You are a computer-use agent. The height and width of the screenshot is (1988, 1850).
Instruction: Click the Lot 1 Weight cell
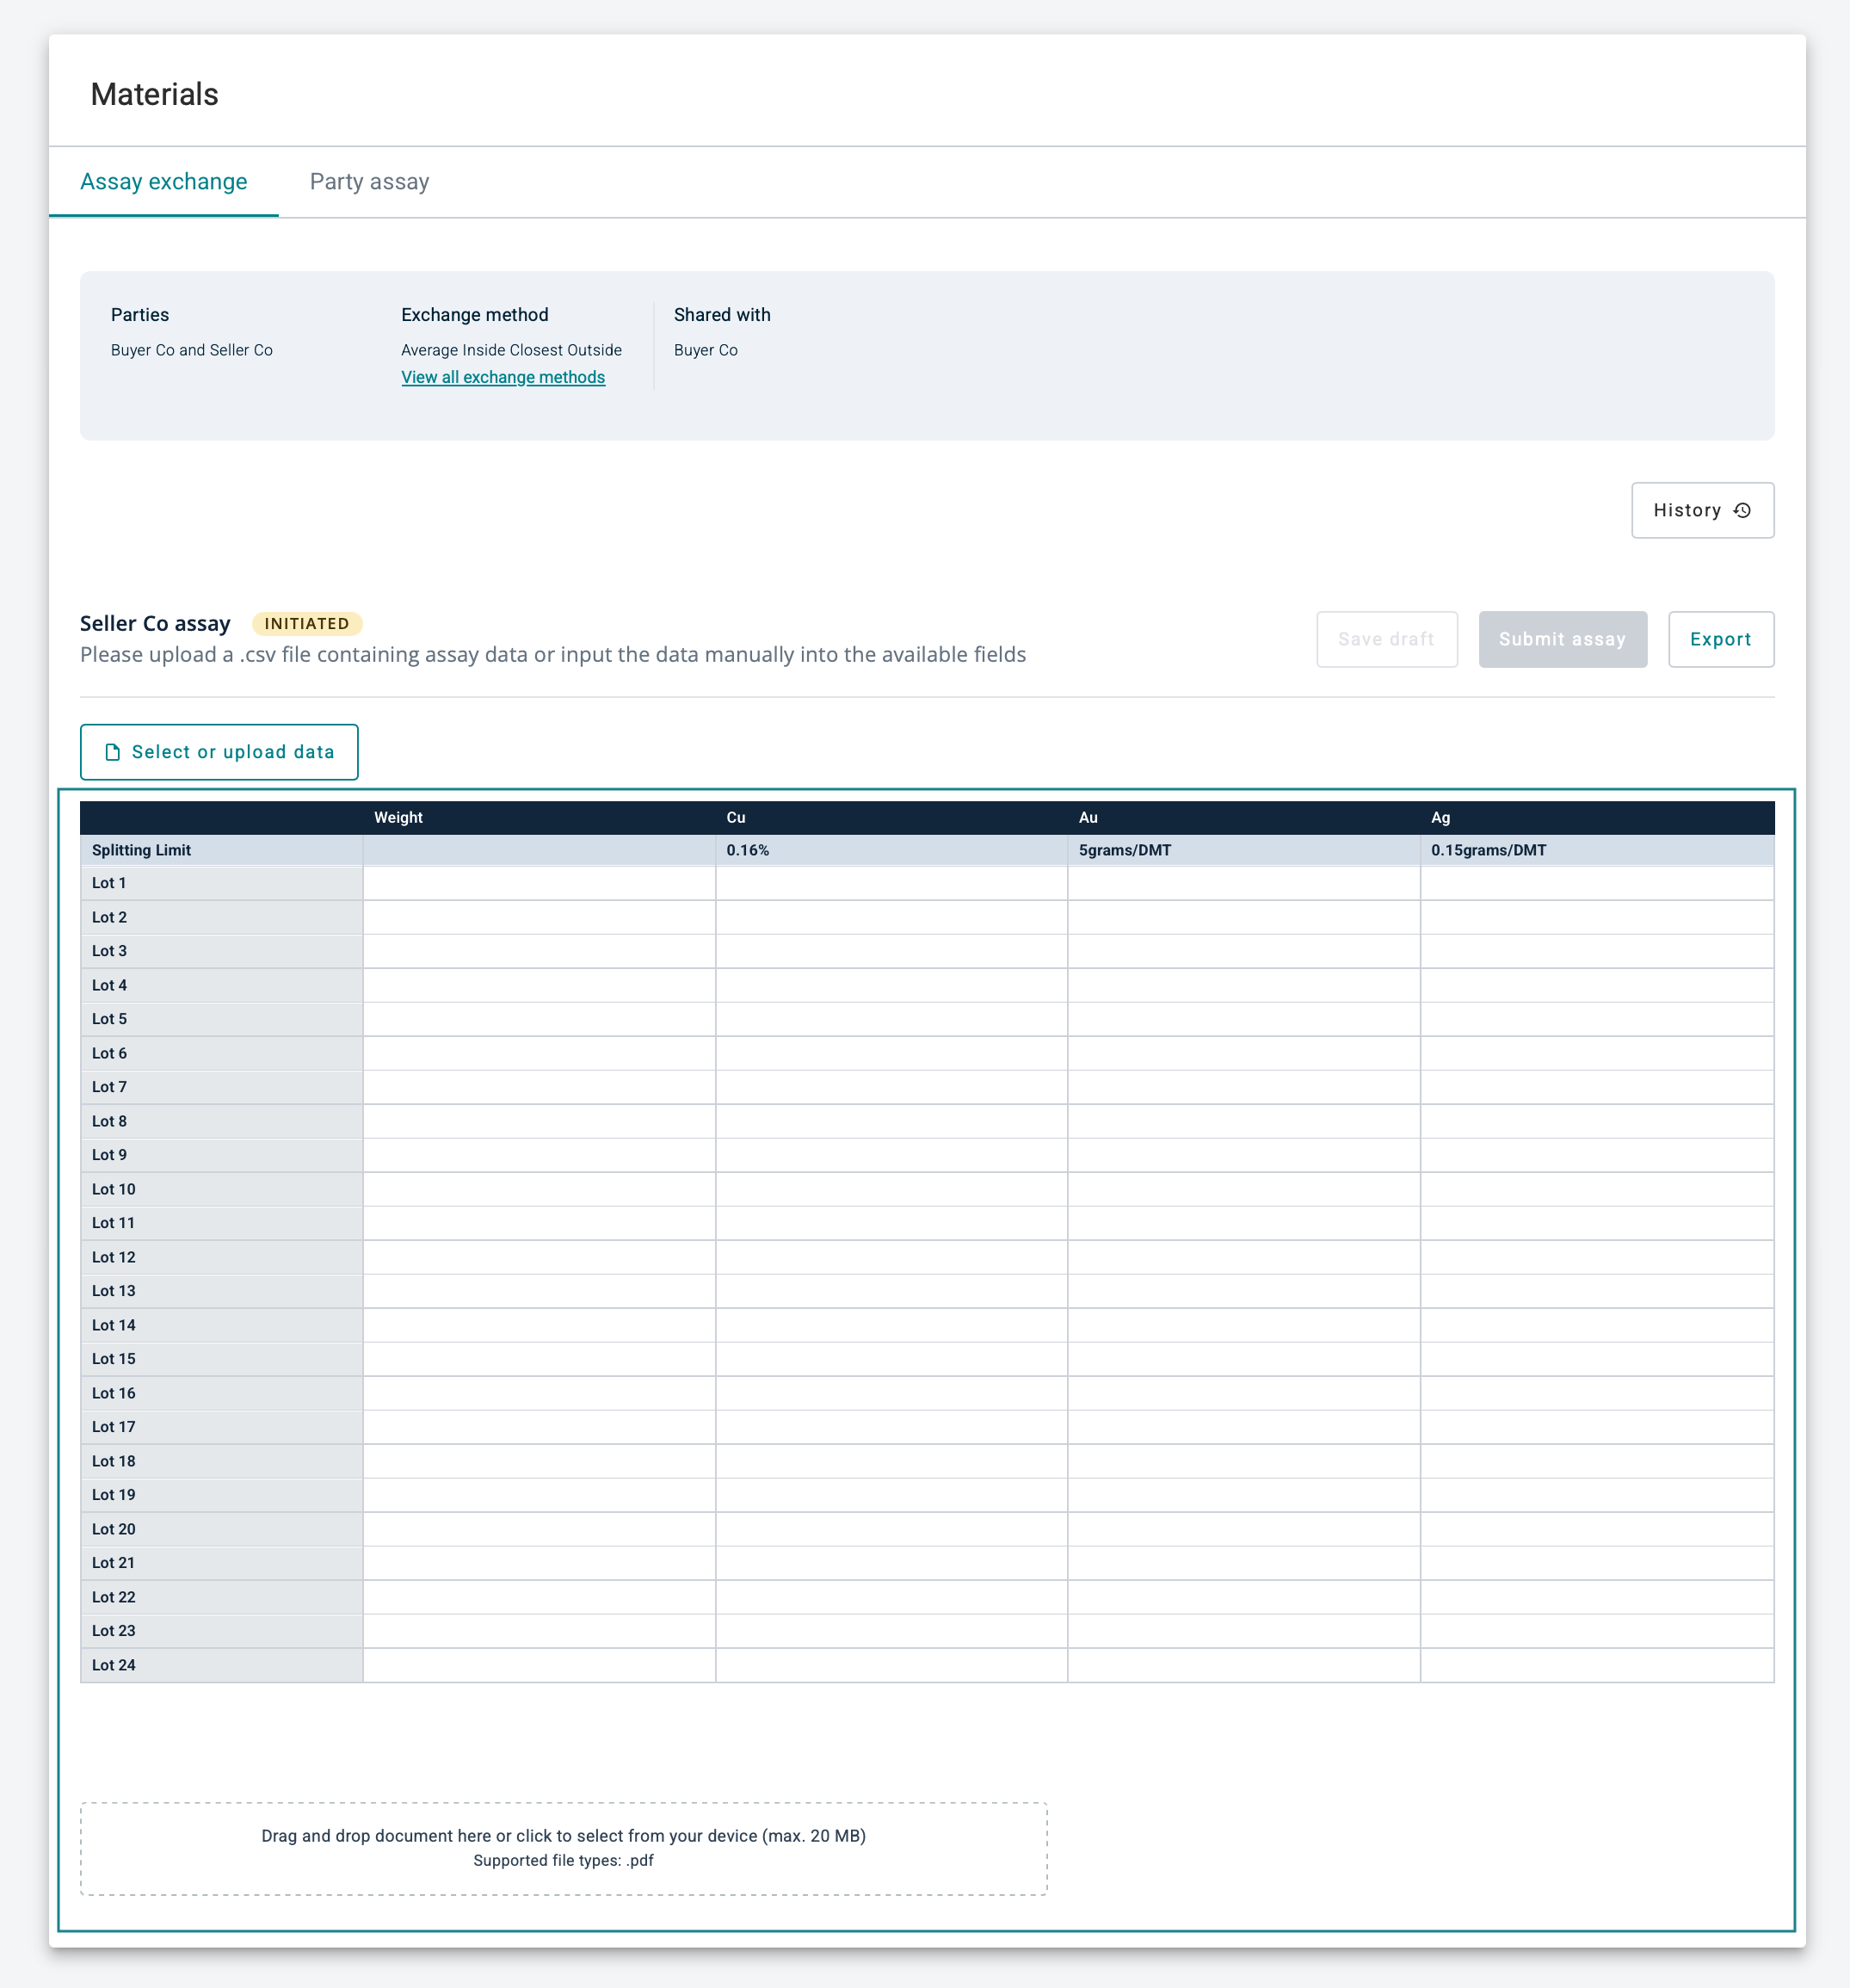(539, 883)
